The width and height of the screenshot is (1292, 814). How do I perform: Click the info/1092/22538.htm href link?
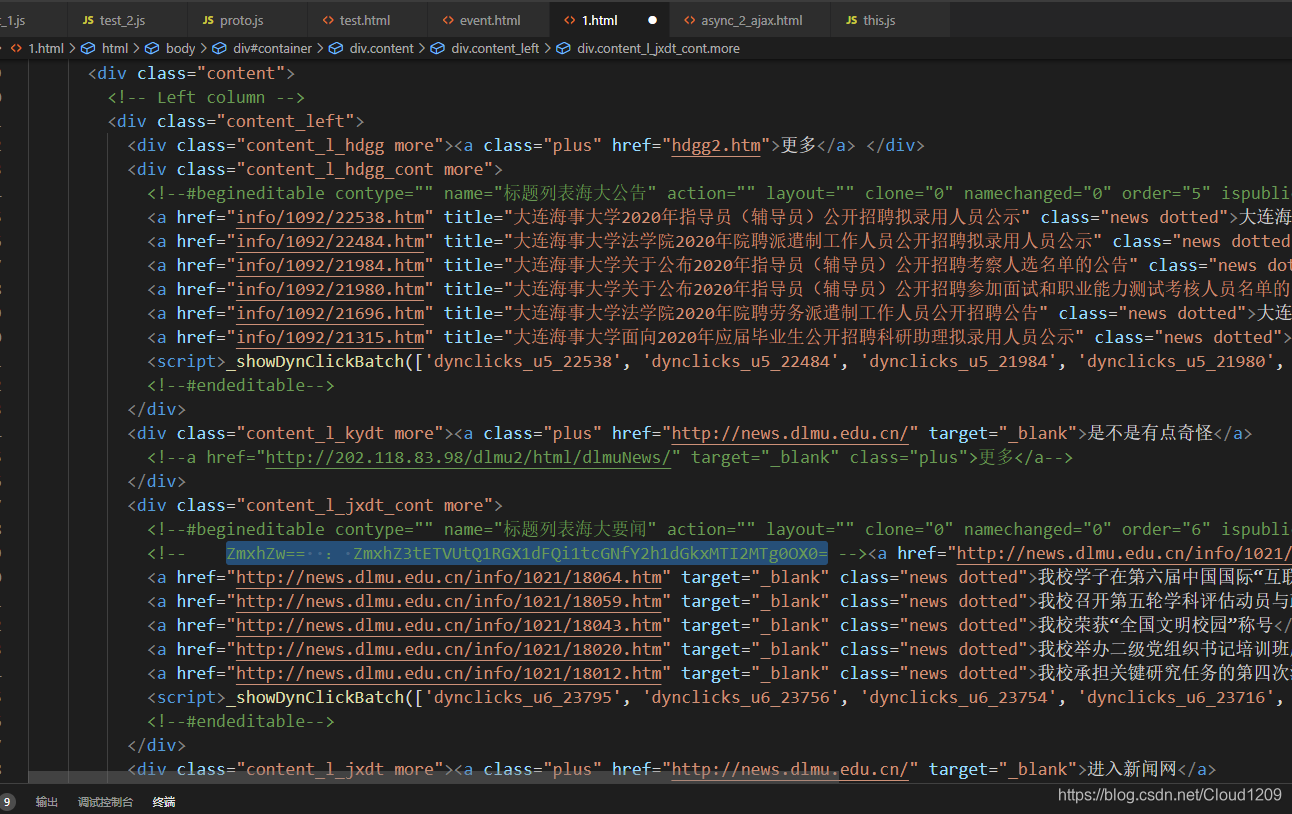330,218
